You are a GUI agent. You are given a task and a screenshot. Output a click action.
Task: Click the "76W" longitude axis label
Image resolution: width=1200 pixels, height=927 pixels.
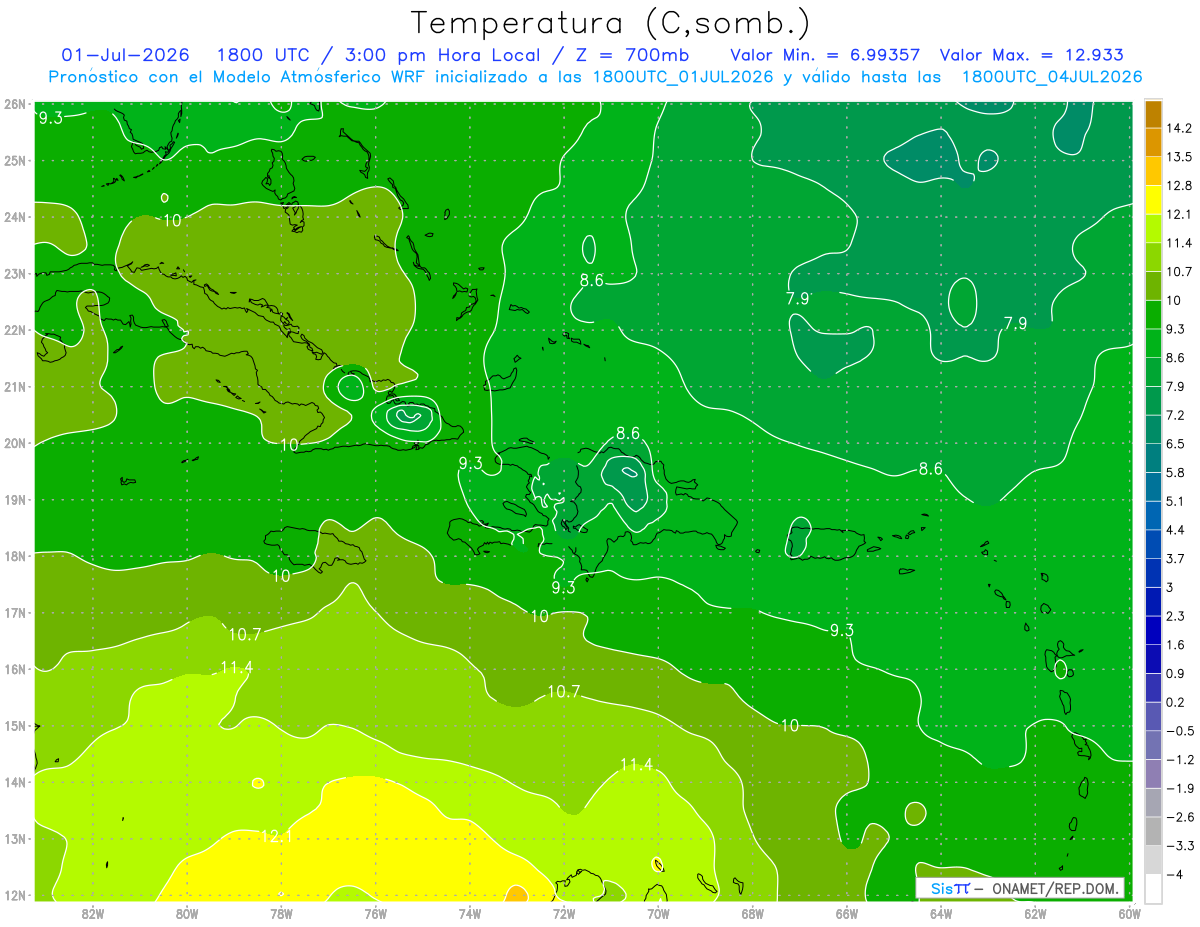tap(375, 913)
